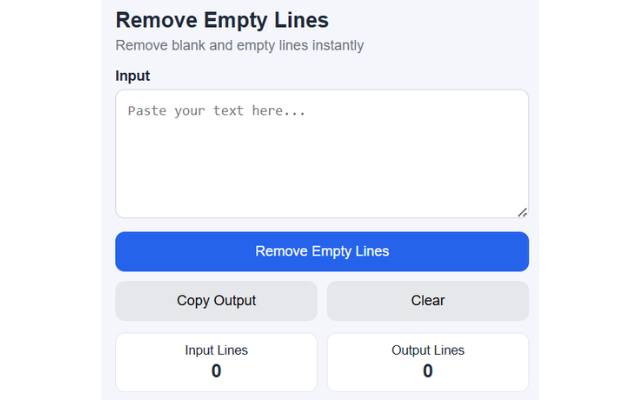Click the white page margin left of panel

tap(51, 200)
